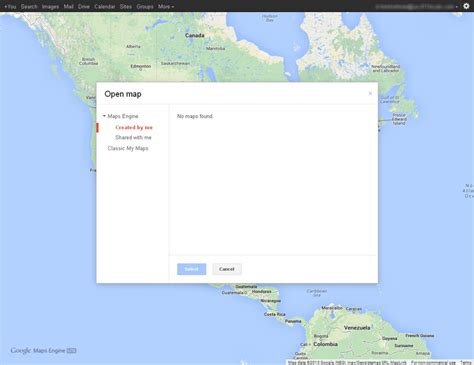The width and height of the screenshot is (474, 365).
Task: Open Images from the top bar
Action: point(50,6)
